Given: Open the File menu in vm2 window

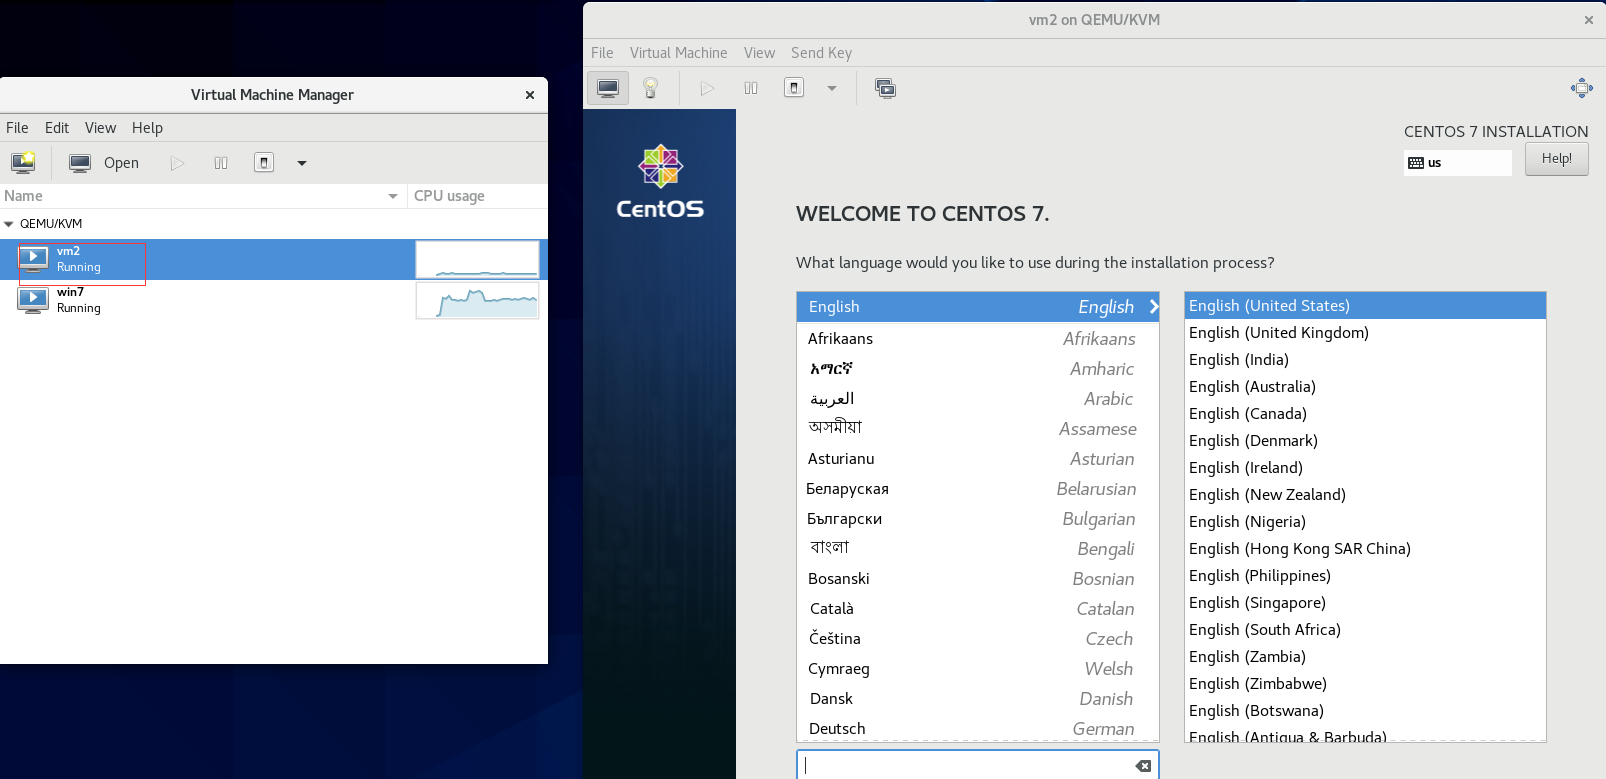Looking at the screenshot, I should click(x=602, y=53).
